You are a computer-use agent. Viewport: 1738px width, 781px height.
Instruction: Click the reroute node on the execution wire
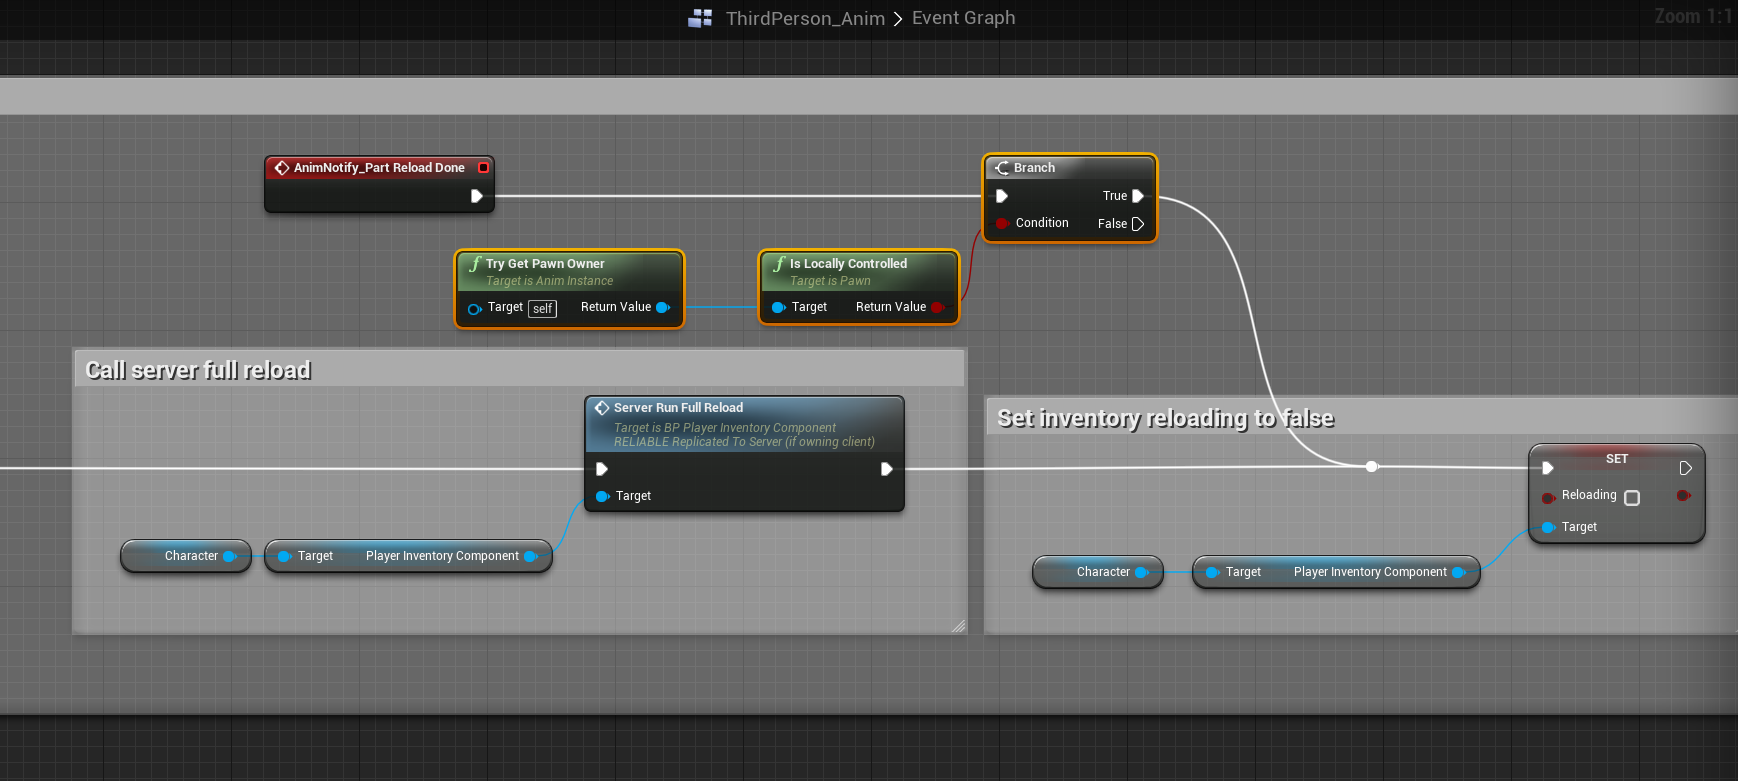tap(1372, 467)
